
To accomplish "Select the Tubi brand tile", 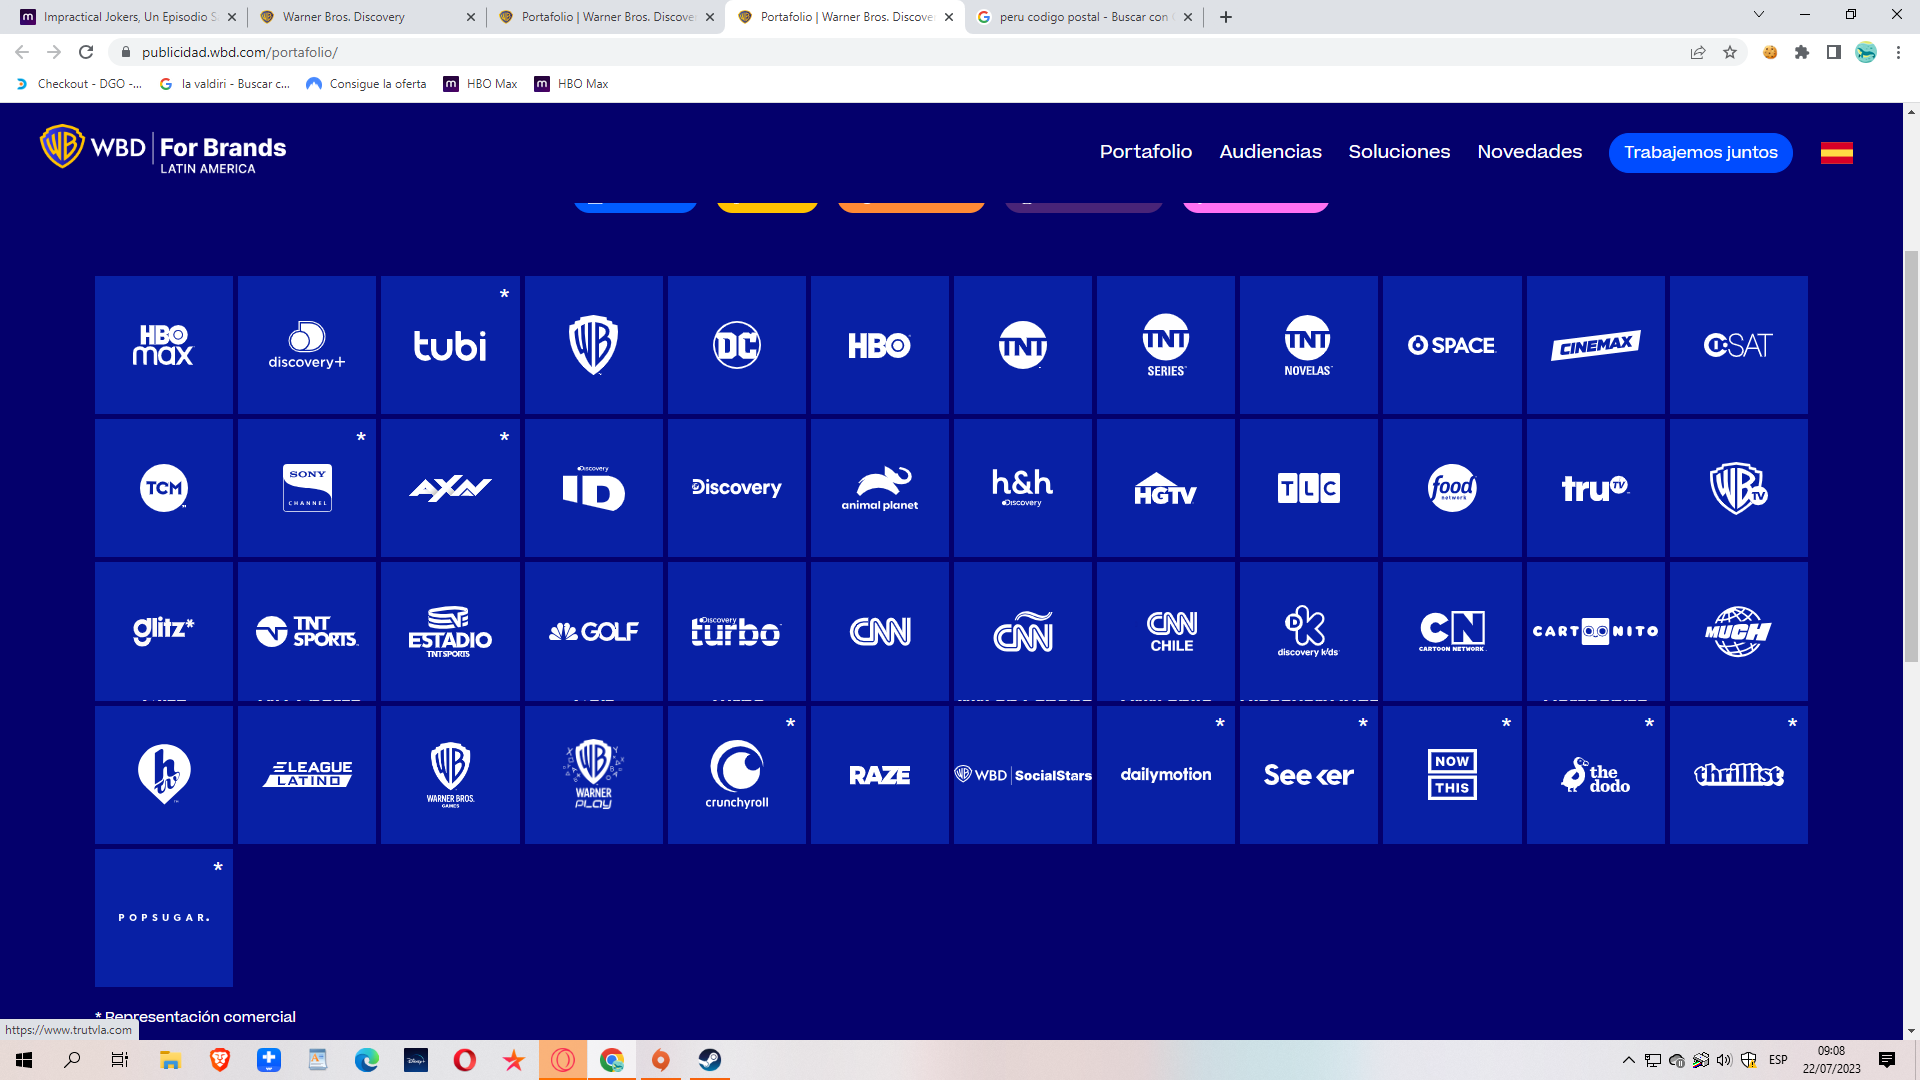I will tap(450, 345).
